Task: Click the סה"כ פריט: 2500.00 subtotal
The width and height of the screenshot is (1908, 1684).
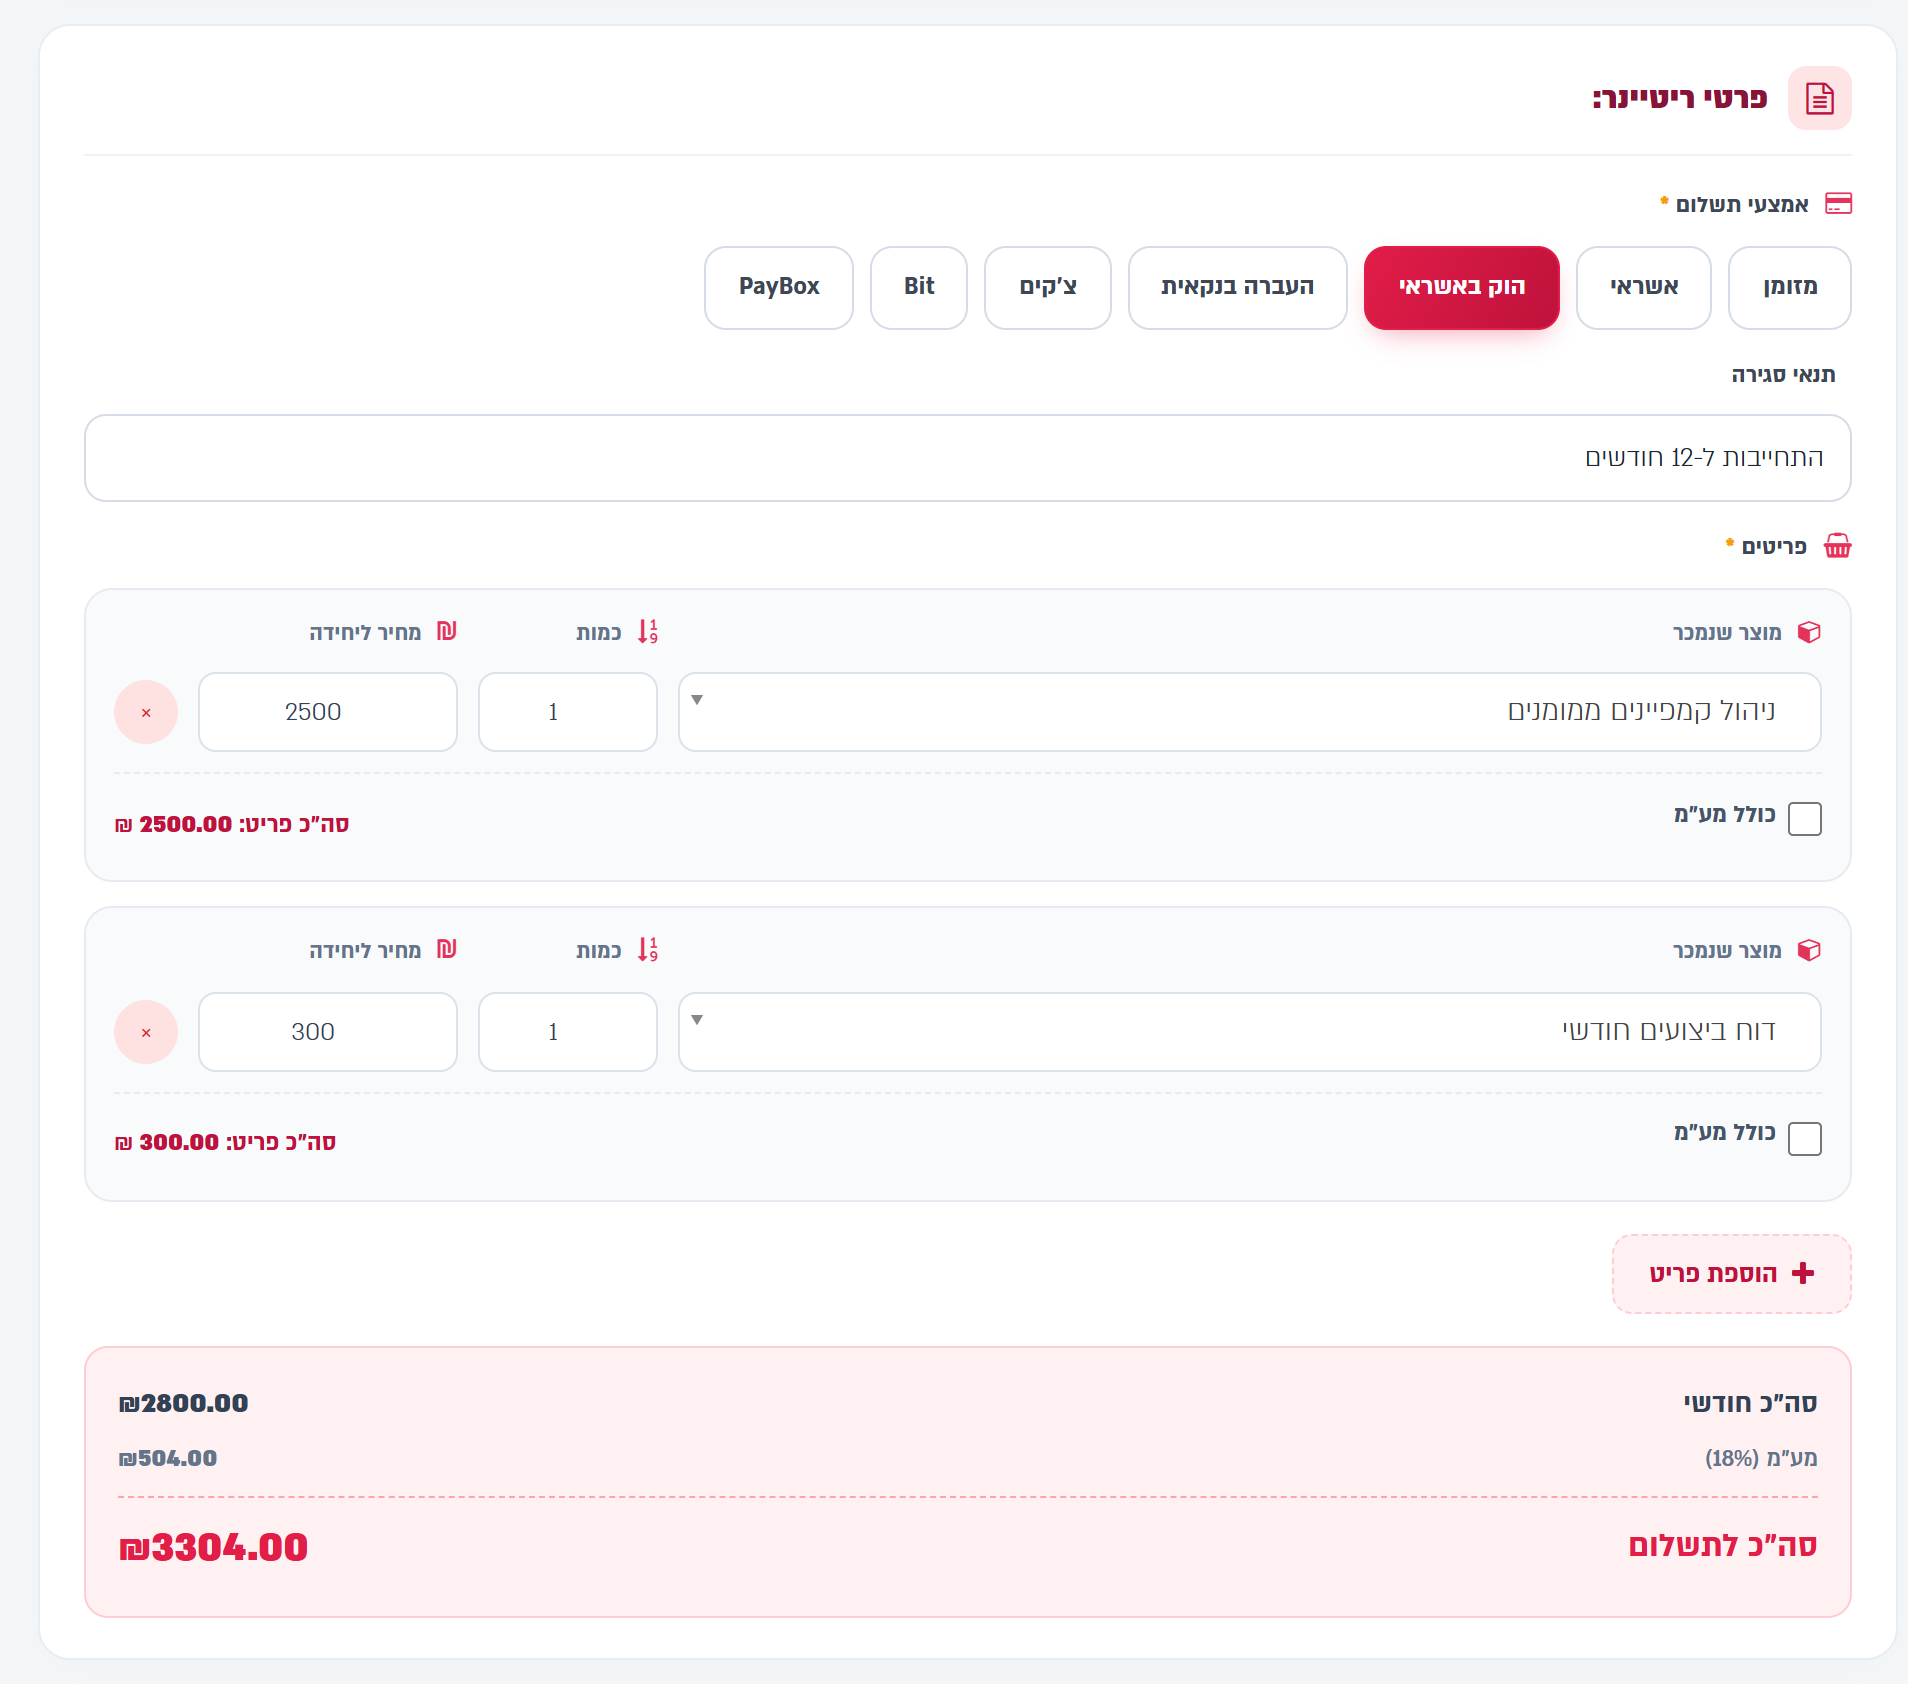Action: pos(232,825)
